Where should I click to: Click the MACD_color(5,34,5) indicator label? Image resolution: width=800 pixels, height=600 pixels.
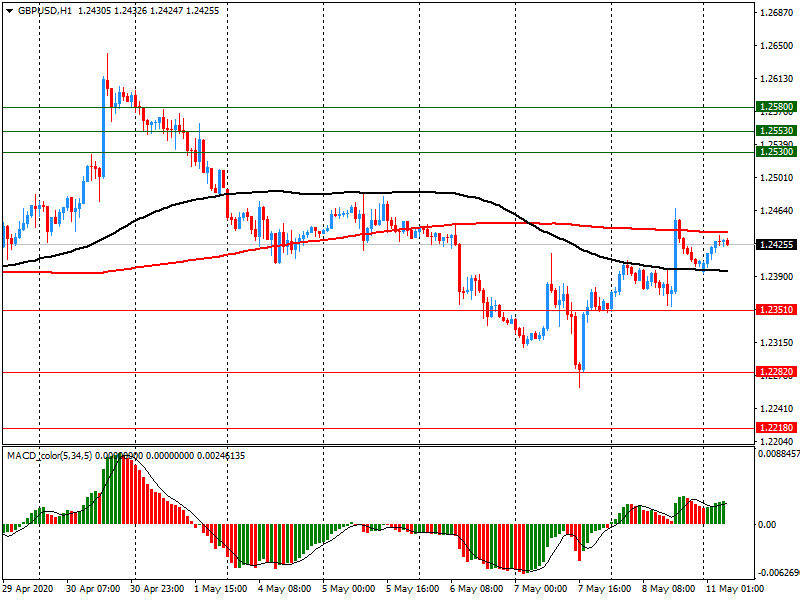tap(49, 455)
